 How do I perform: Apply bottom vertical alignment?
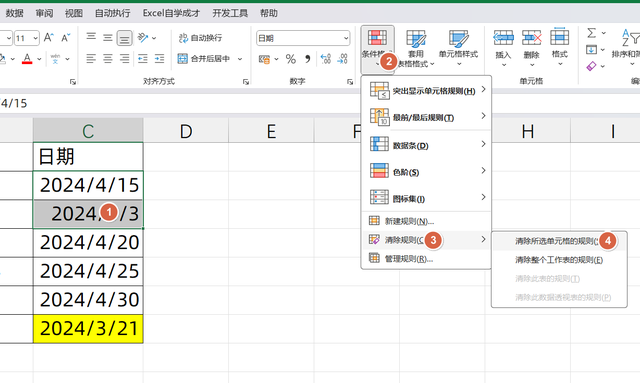(x=124, y=38)
